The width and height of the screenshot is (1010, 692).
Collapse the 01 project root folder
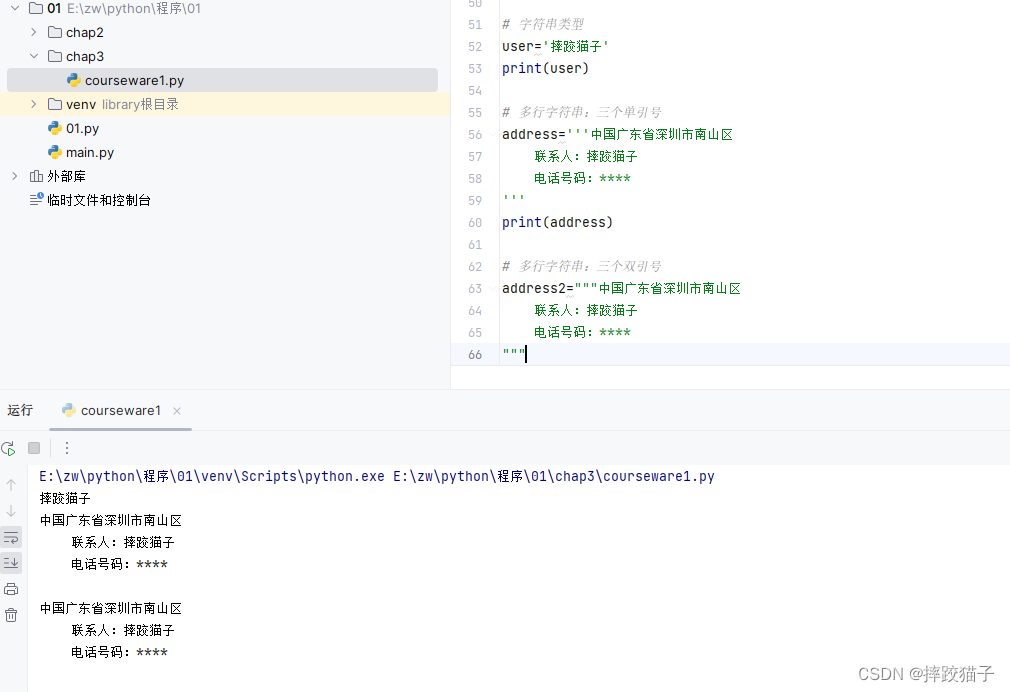point(15,8)
